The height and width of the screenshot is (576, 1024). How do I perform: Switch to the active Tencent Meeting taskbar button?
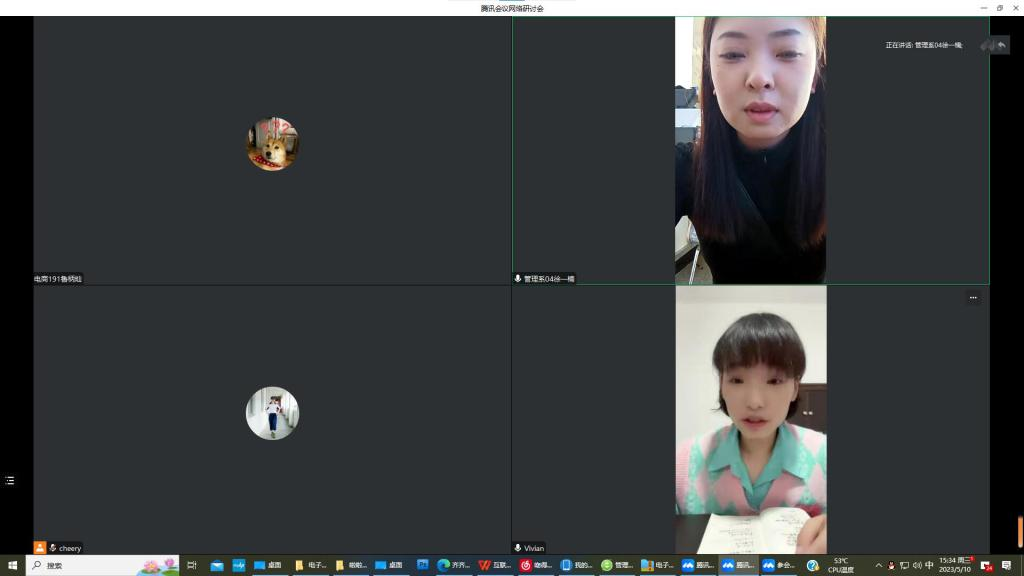click(x=738, y=565)
